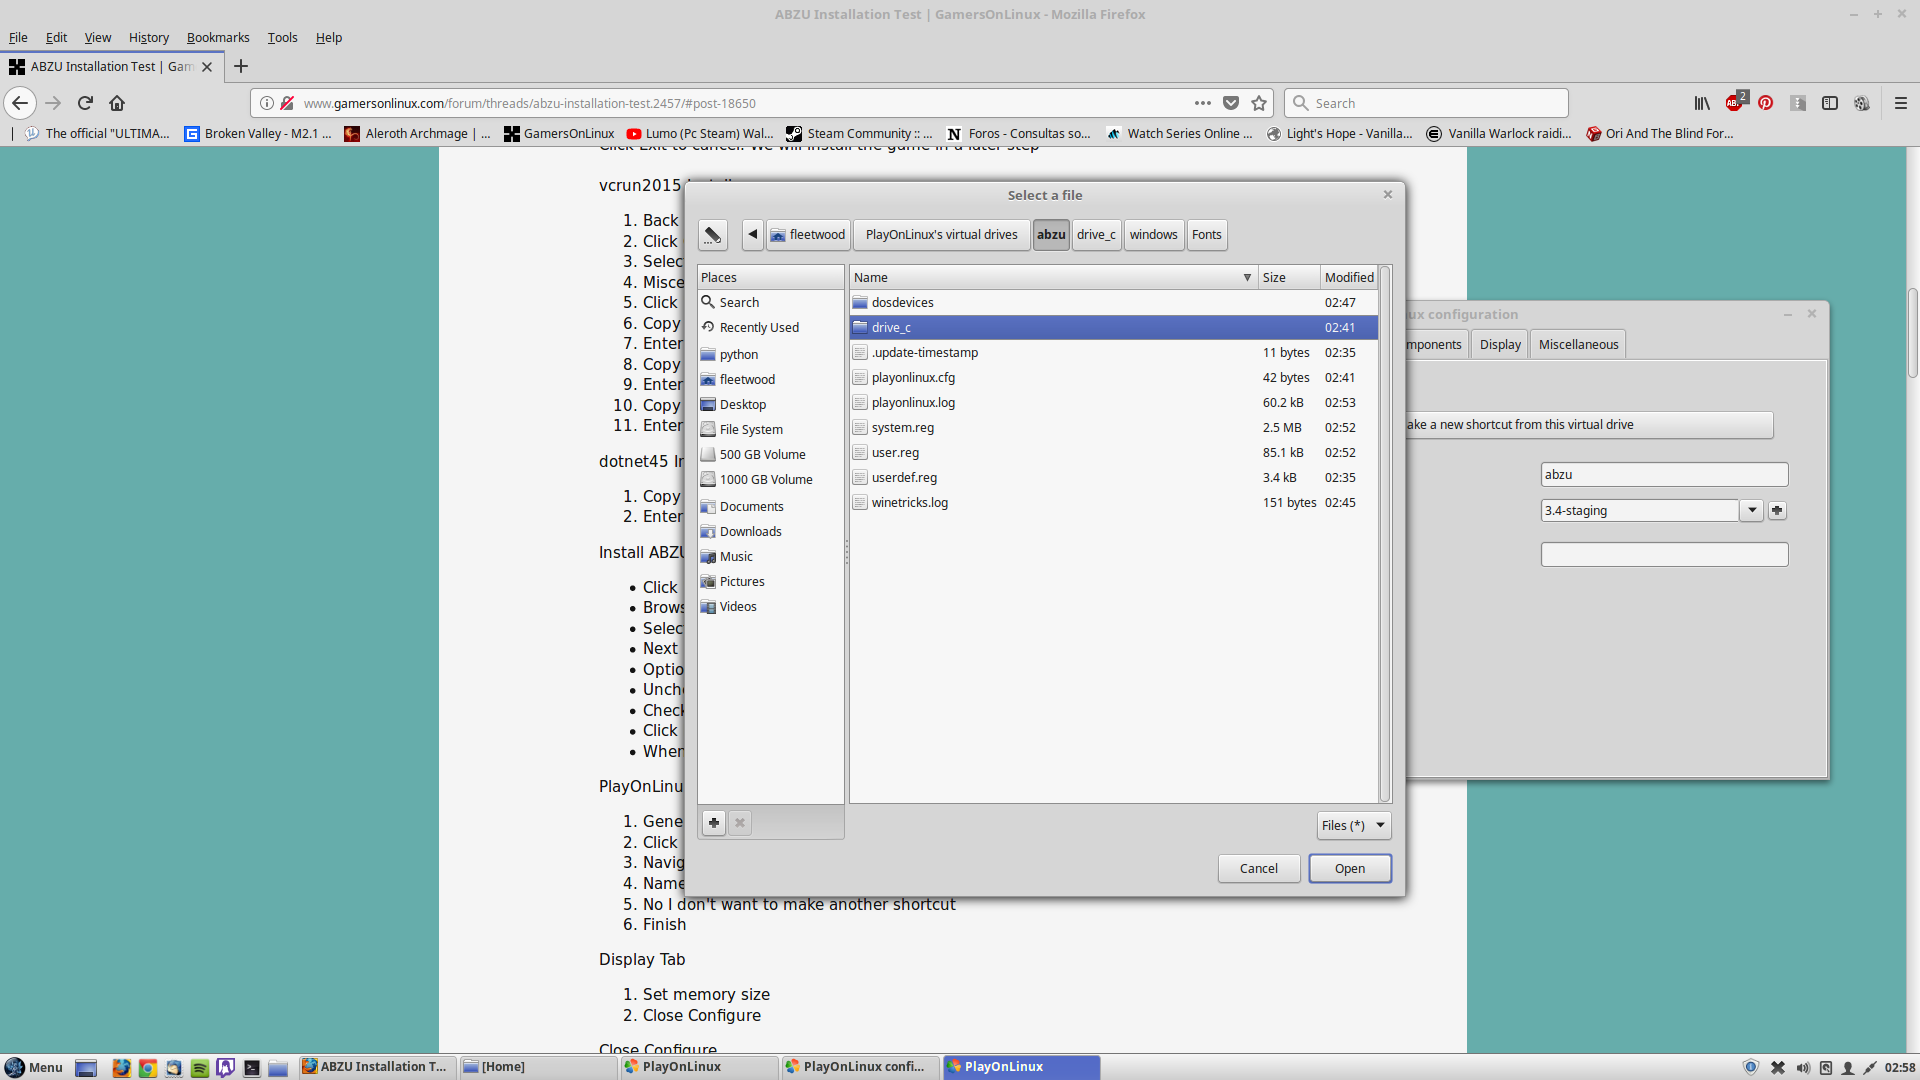
Task: Open the fleetwood home folder in Places
Action: (x=770, y=379)
